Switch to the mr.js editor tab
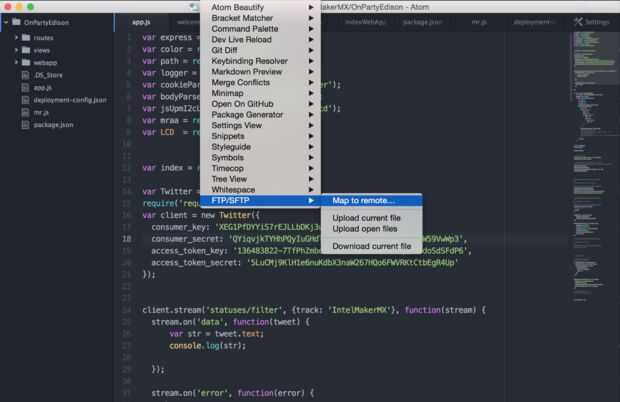 pos(479,23)
